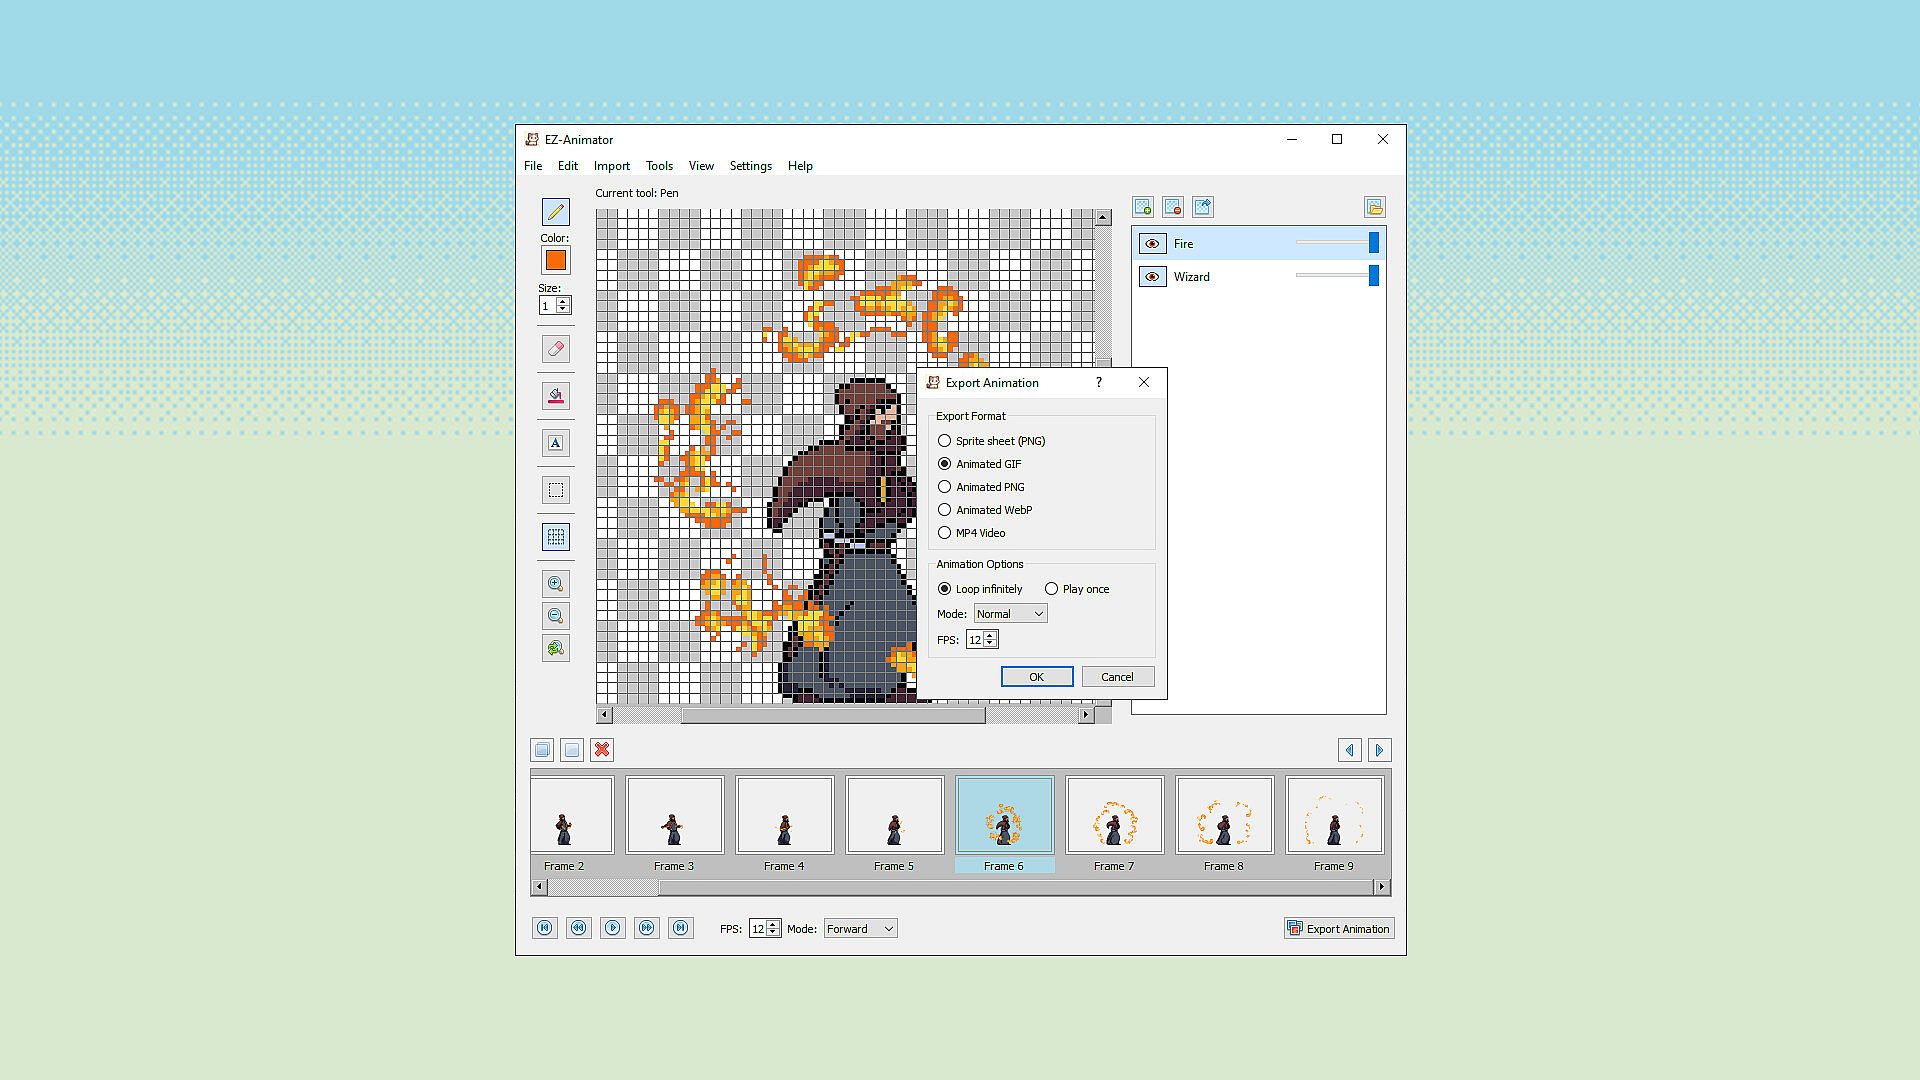Open the Mode Normal dropdown

[1010, 614]
